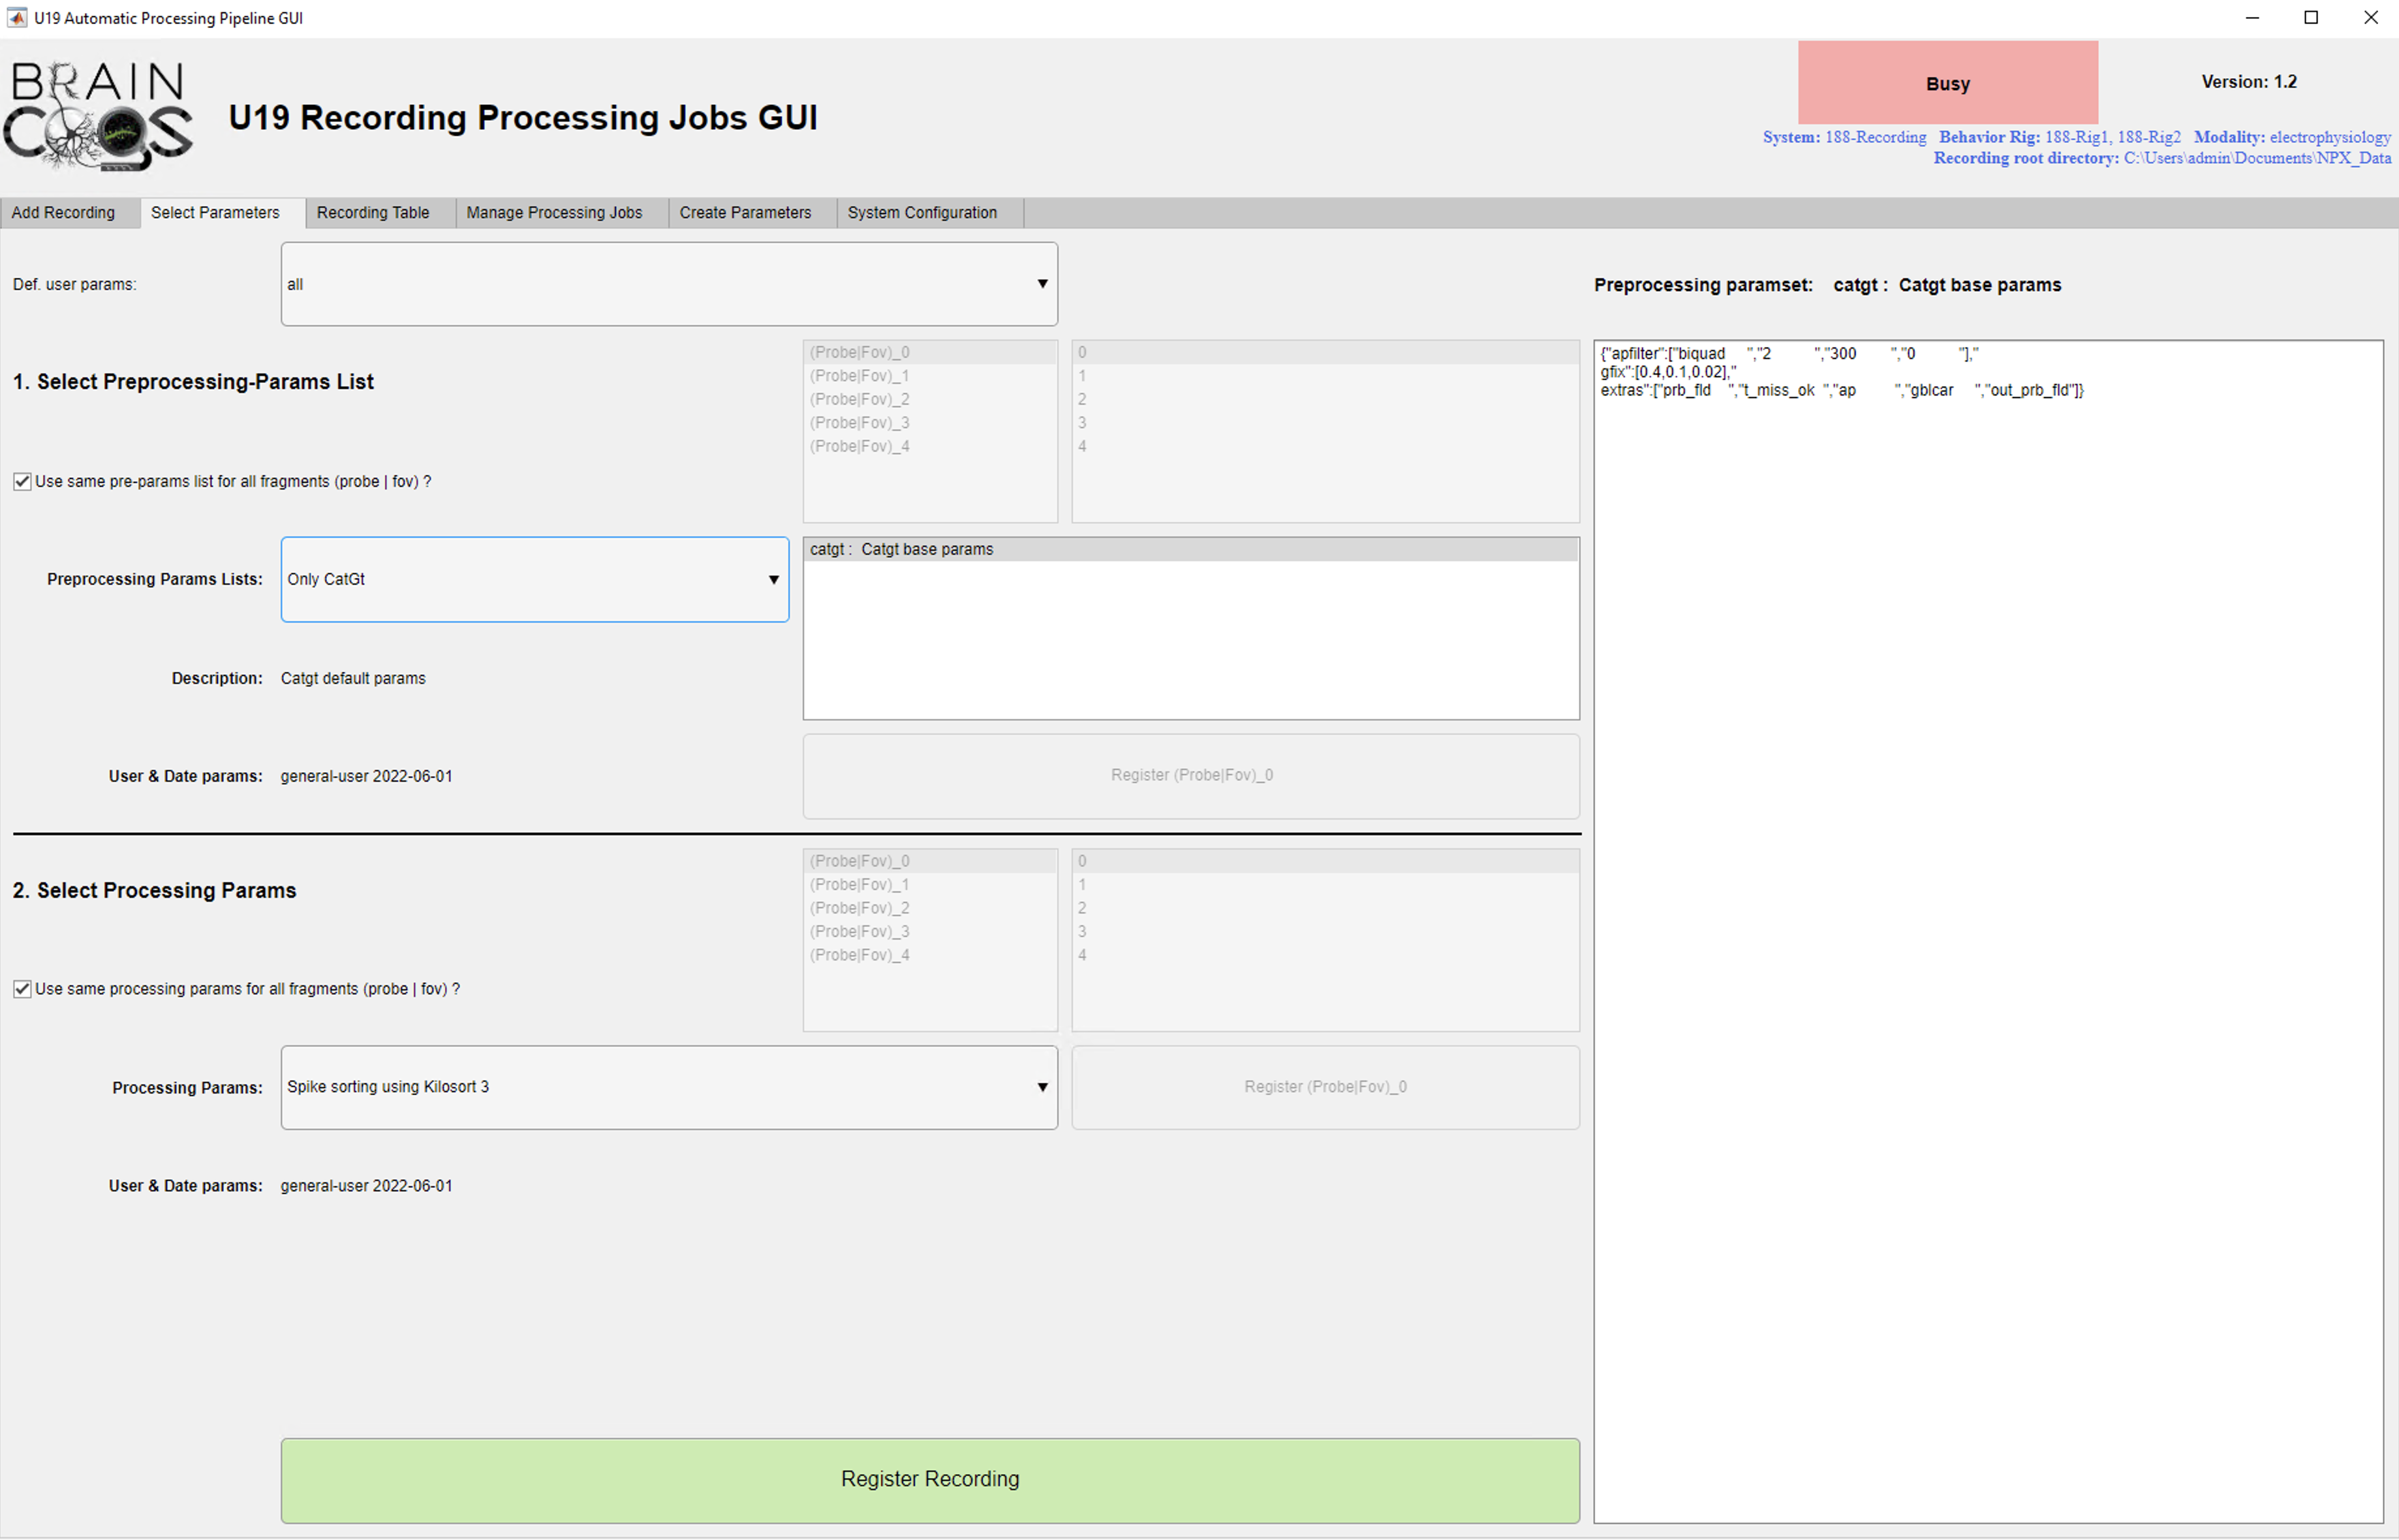Click Register (Probe|Fov)_0 button in processing section

tap(1325, 1088)
